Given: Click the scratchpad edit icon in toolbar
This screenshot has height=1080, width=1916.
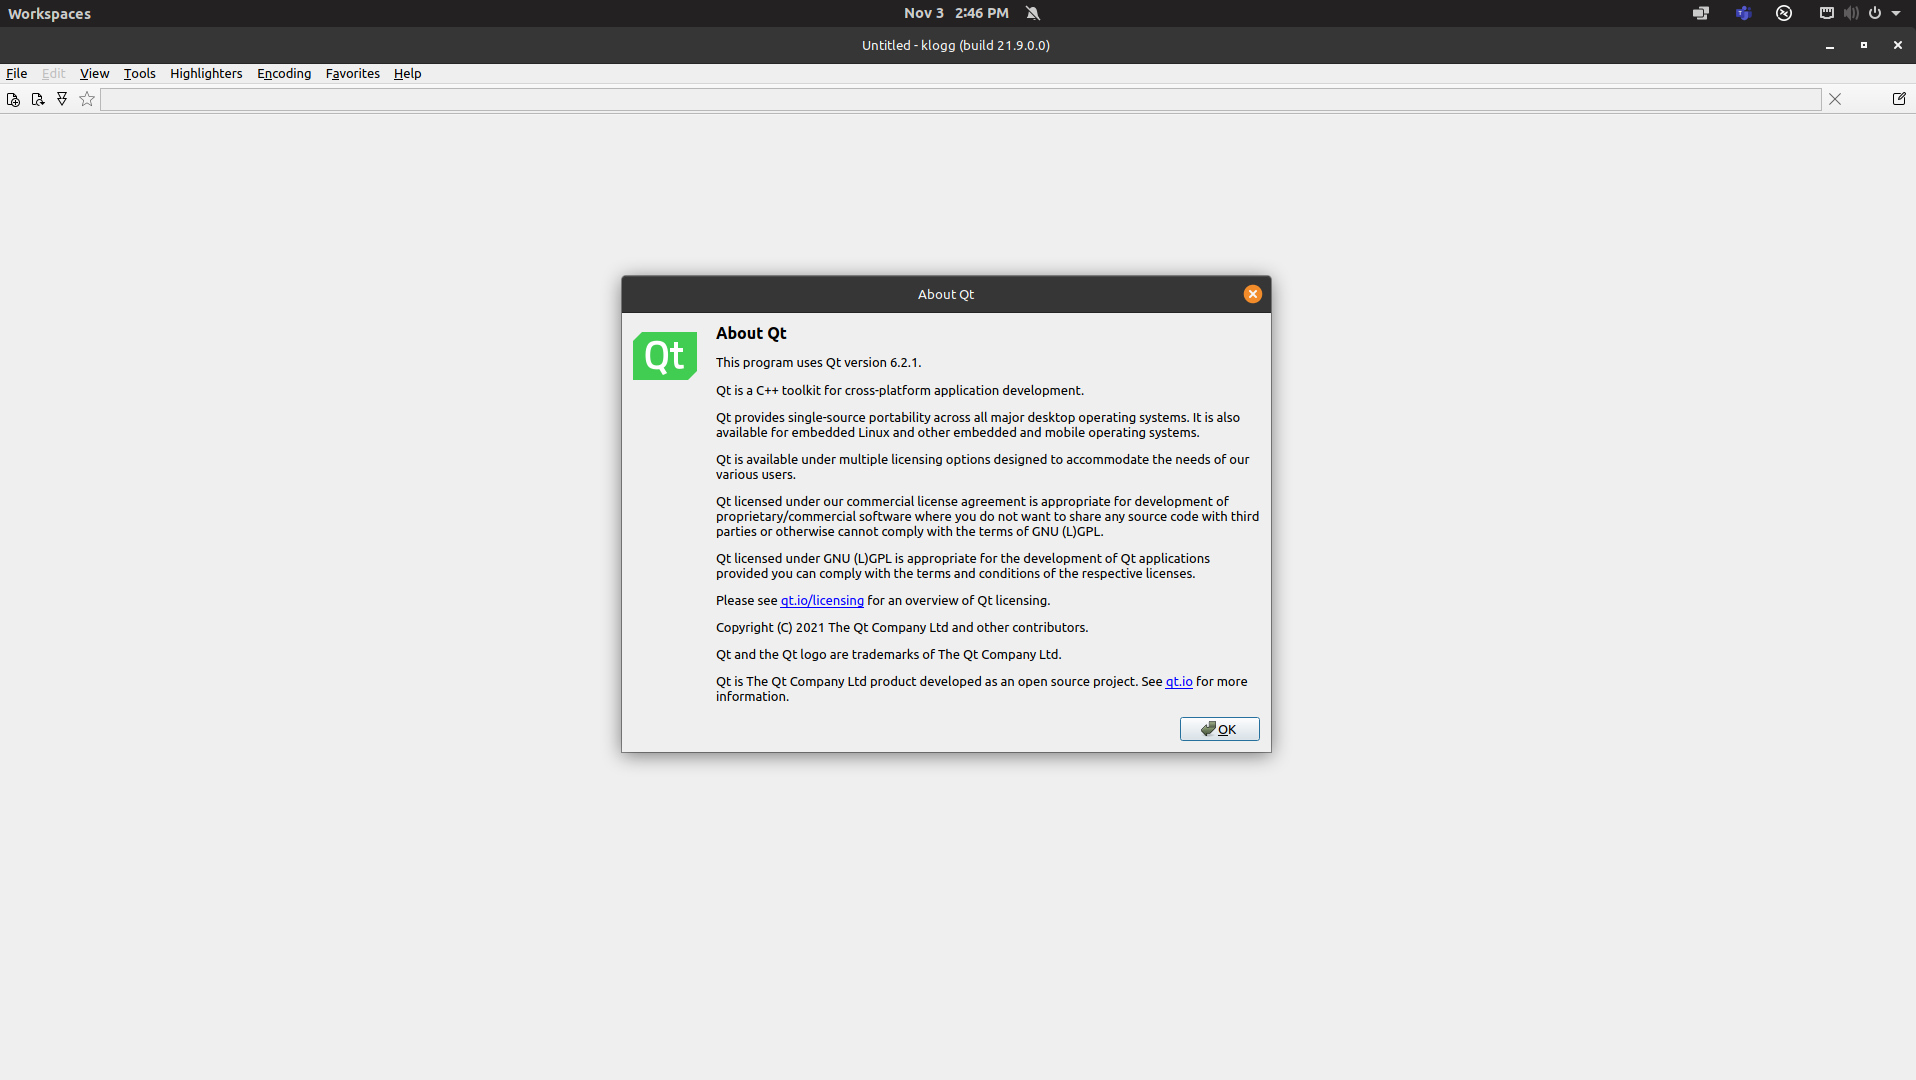Looking at the screenshot, I should click(1899, 99).
